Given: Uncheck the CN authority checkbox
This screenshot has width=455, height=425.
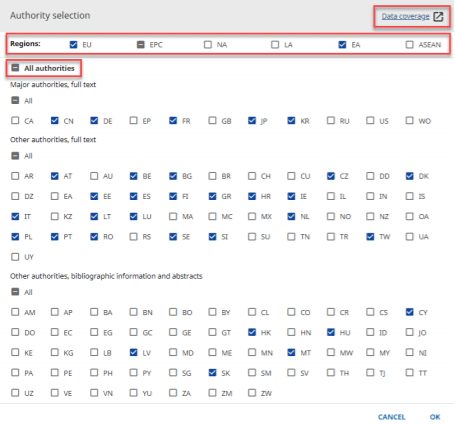Looking at the screenshot, I should pos(55,120).
